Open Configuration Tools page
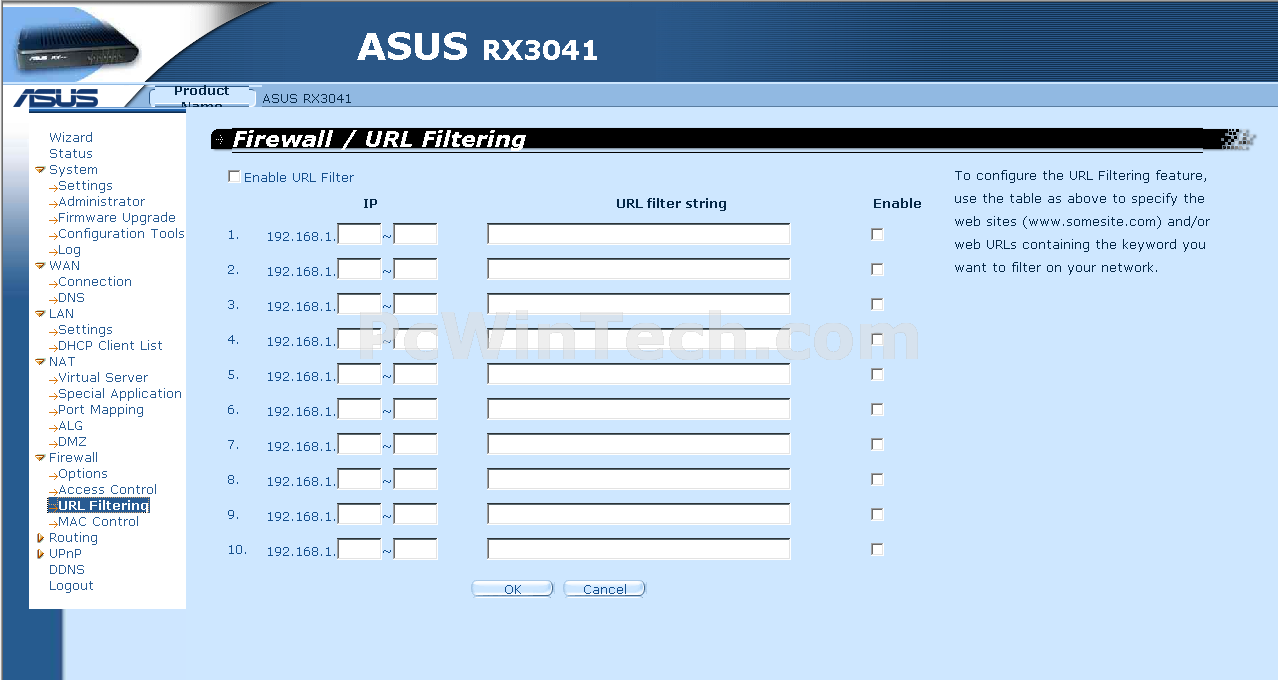Viewport: 1278px width, 680px height. (121, 234)
